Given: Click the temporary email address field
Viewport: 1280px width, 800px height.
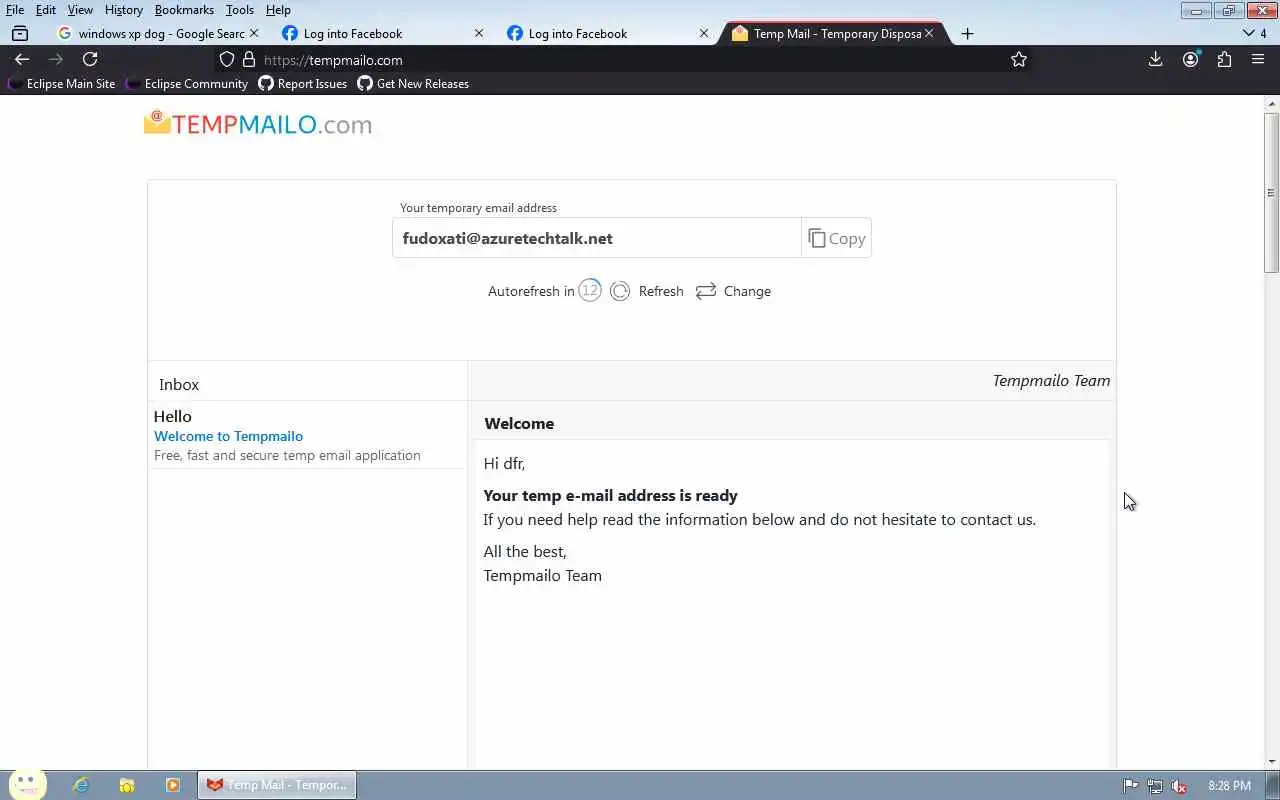Looking at the screenshot, I should click(x=597, y=238).
